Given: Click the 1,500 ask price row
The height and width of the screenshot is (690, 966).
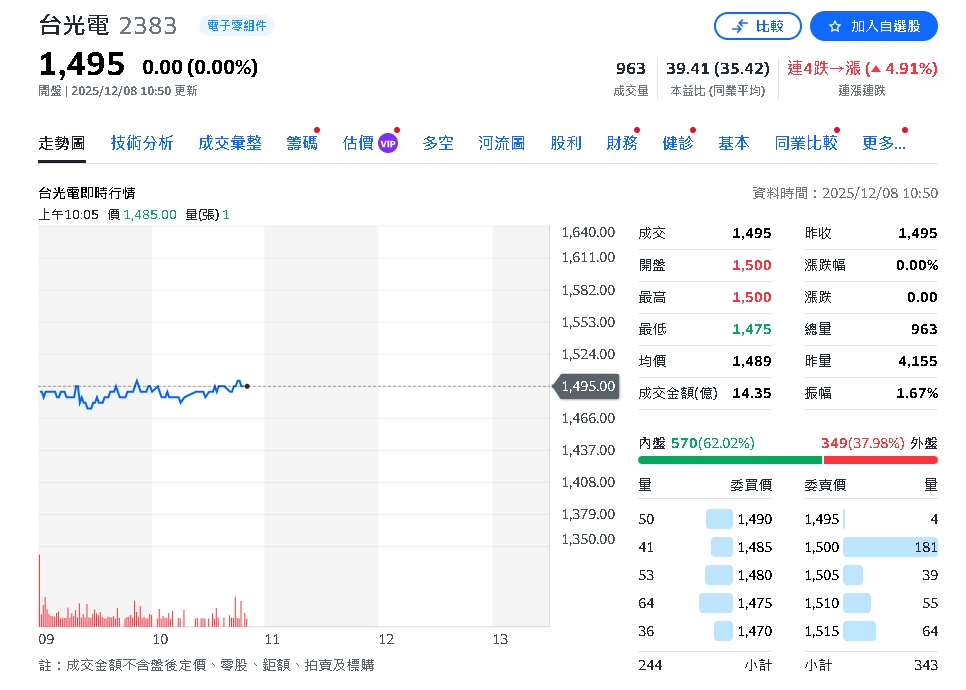Looking at the screenshot, I should pyautogui.click(x=871, y=547).
